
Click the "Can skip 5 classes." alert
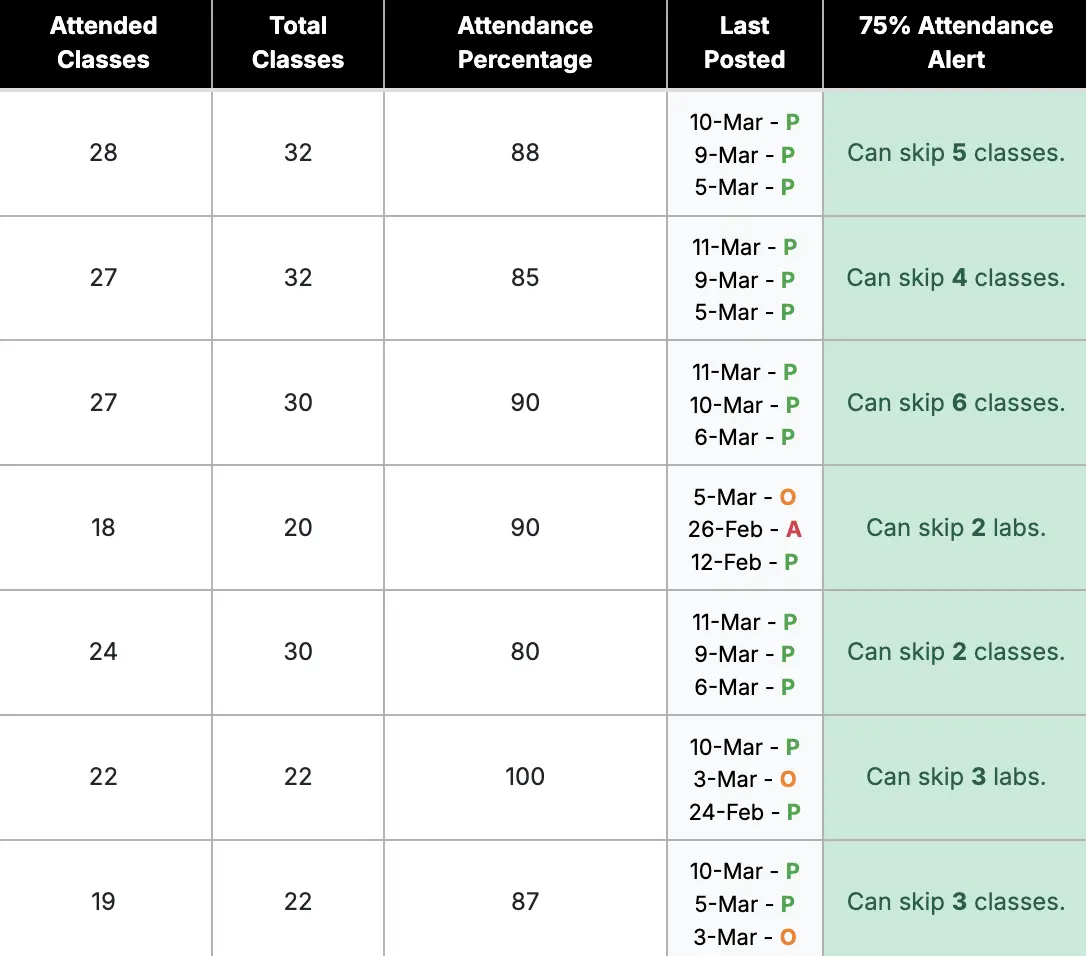point(956,153)
